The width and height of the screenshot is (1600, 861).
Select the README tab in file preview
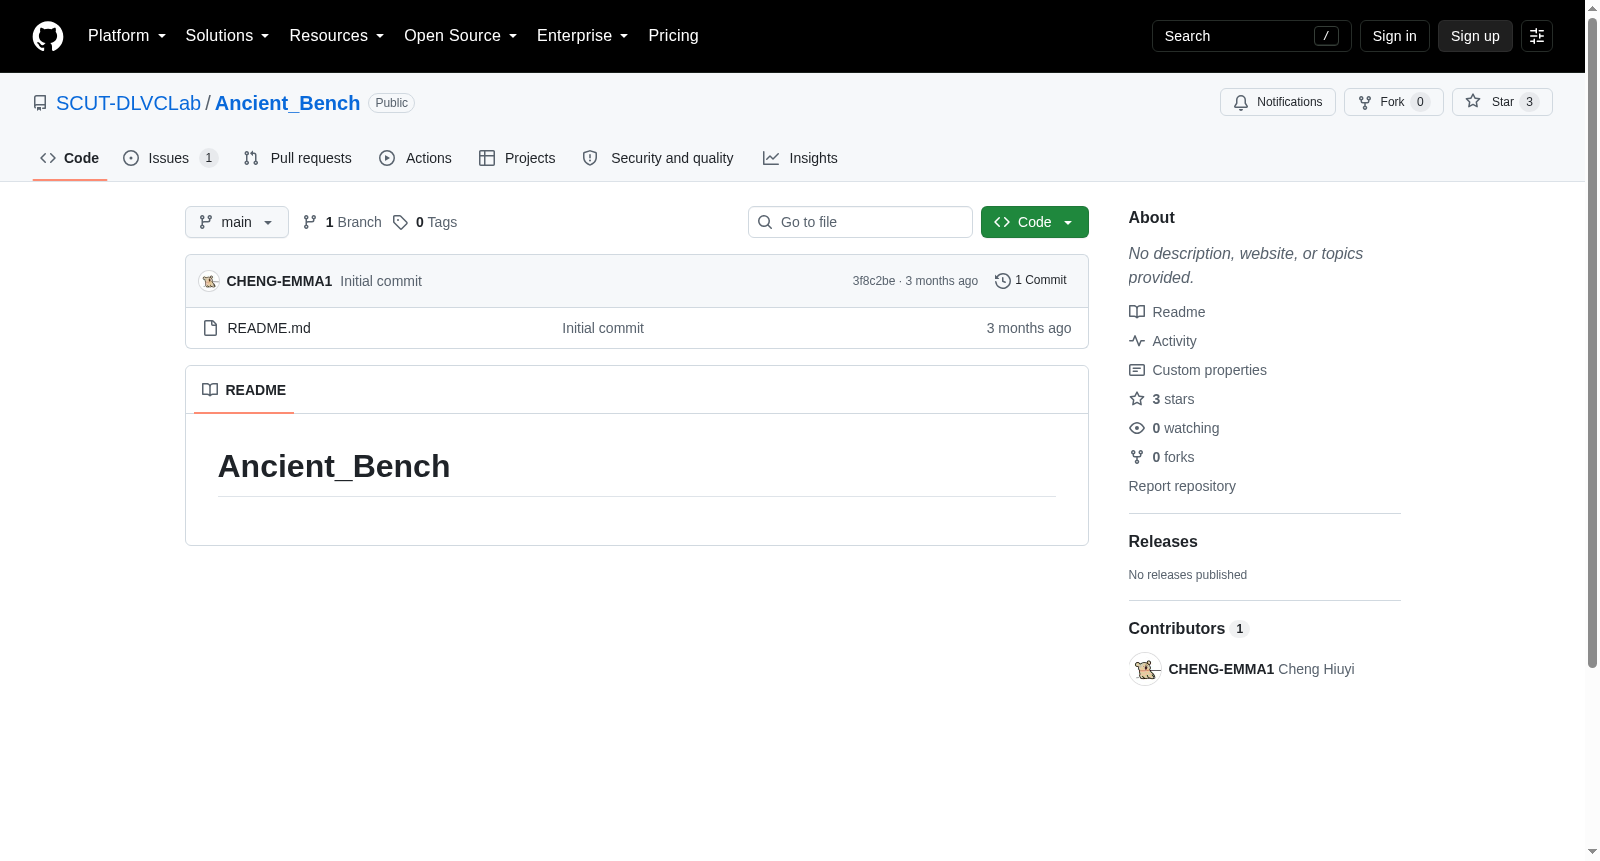pos(244,390)
